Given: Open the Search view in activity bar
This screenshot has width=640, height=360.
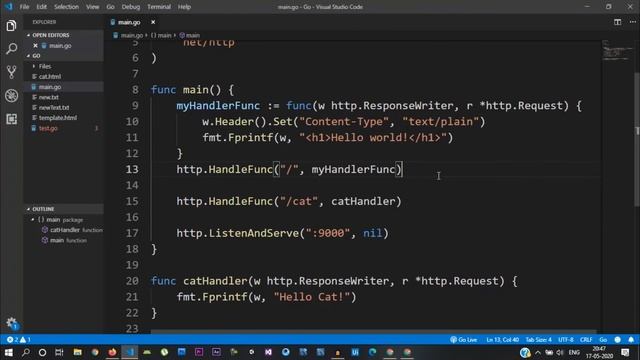Looking at the screenshot, I should pyautogui.click(x=11, y=49).
